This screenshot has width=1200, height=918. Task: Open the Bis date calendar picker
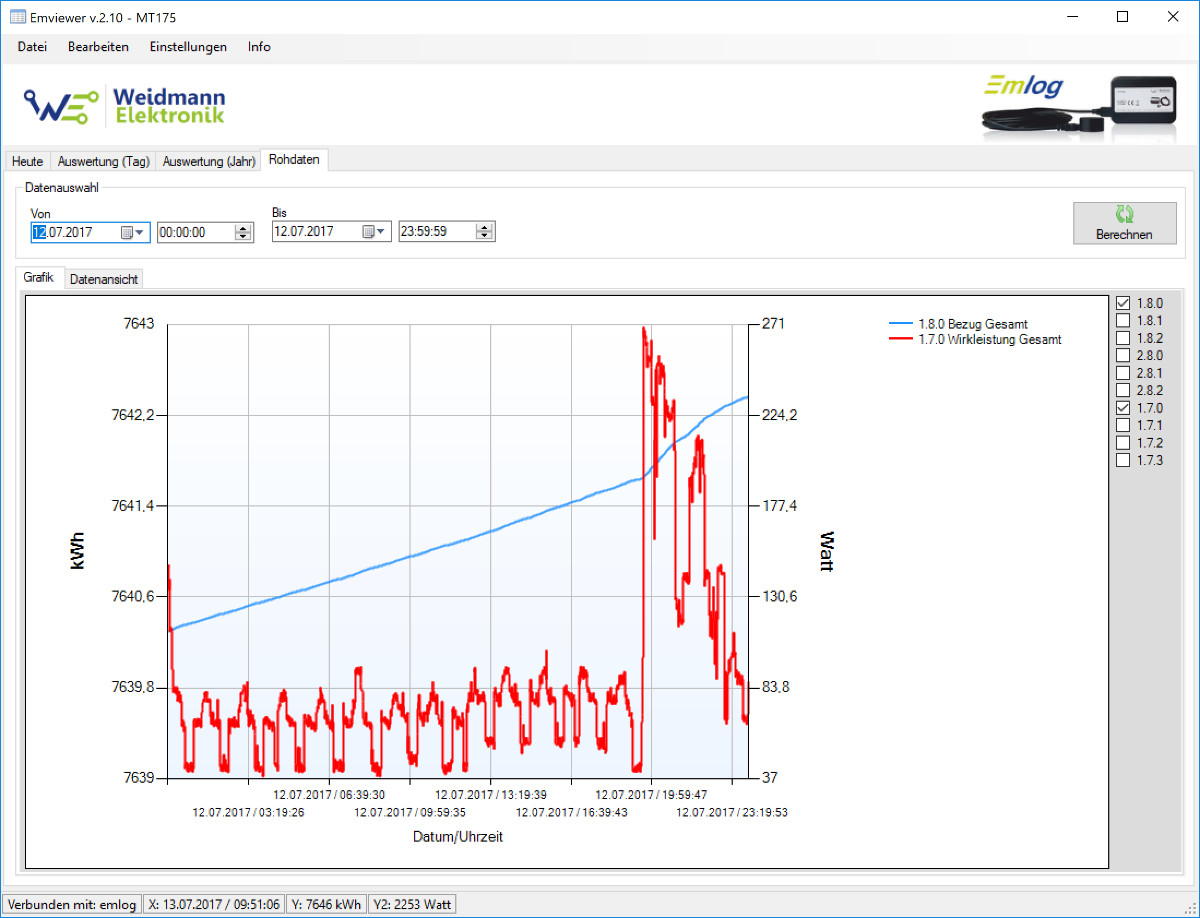coord(373,232)
